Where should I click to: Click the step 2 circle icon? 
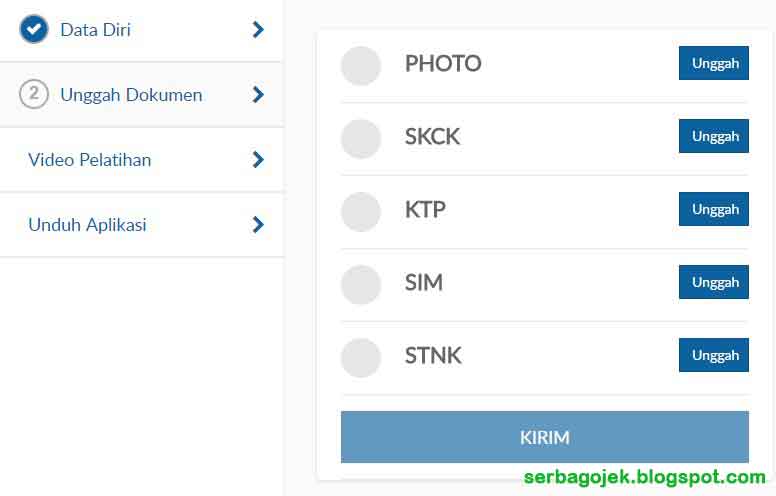[x=34, y=94]
